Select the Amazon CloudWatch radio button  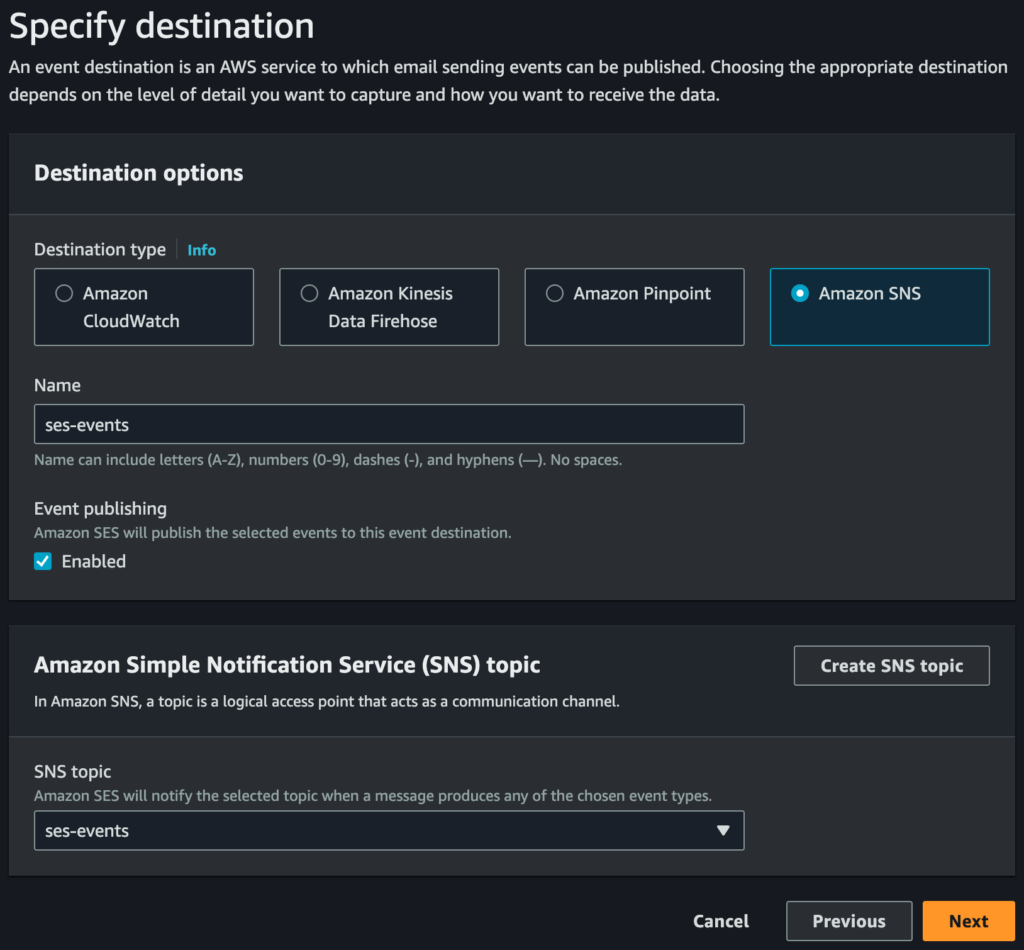click(64, 294)
